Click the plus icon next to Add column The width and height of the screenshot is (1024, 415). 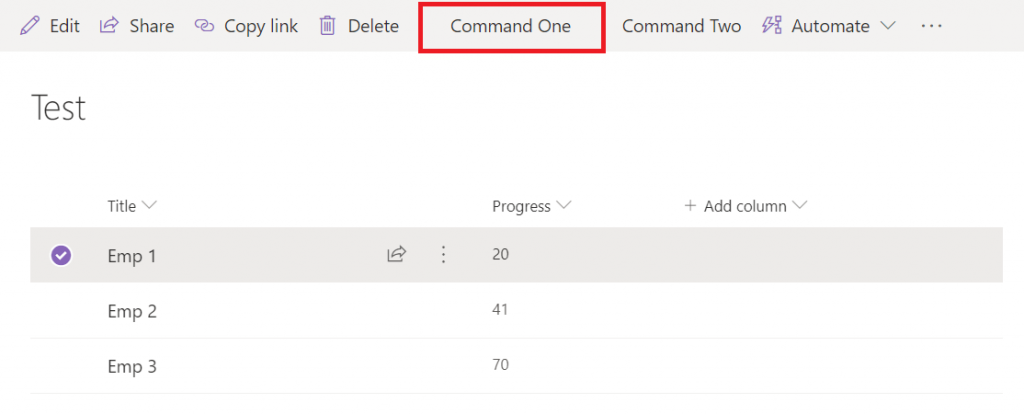click(x=690, y=207)
